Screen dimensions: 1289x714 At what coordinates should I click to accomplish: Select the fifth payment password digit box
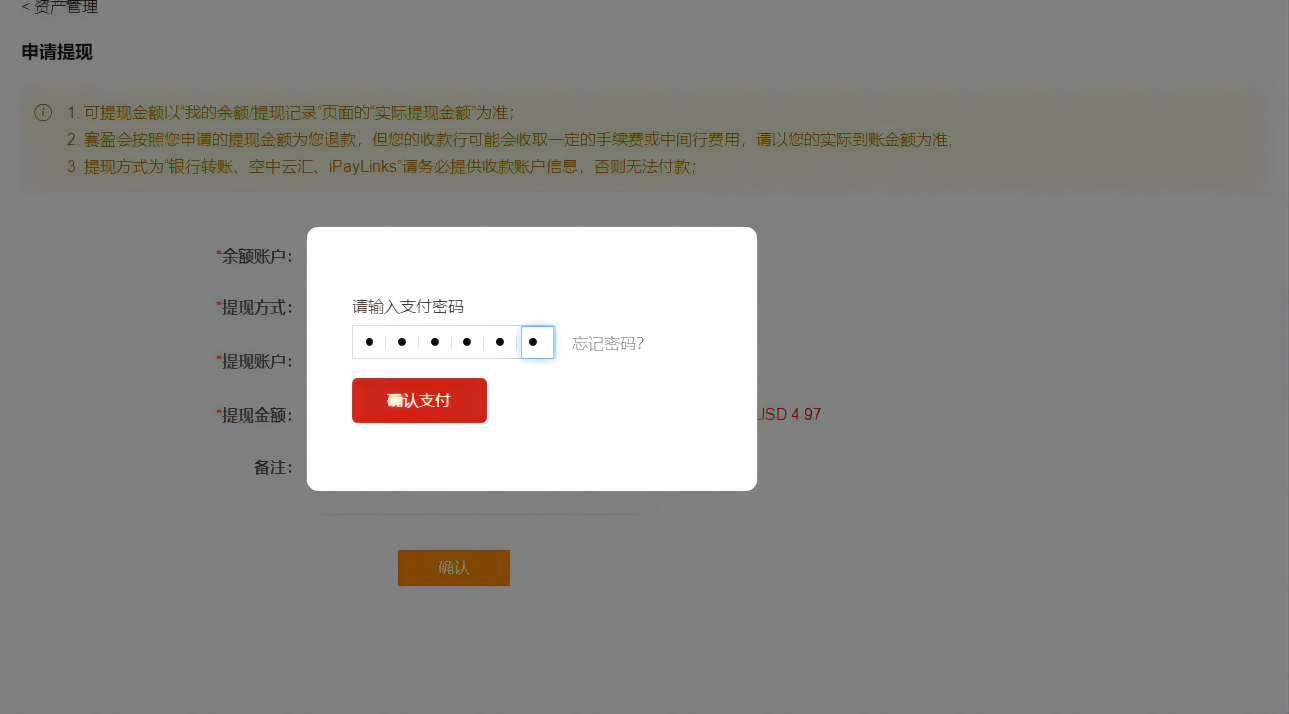point(501,342)
